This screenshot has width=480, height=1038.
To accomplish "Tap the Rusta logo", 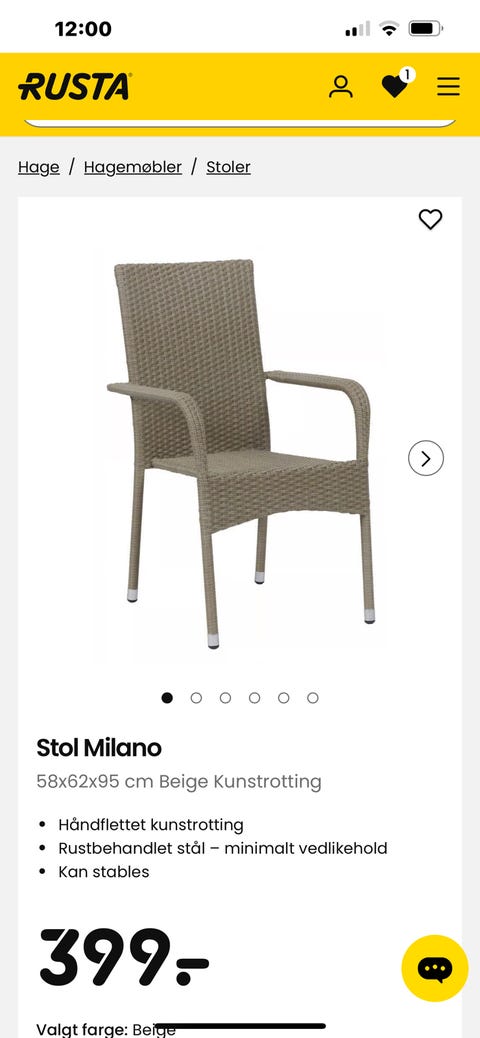I will click(75, 87).
